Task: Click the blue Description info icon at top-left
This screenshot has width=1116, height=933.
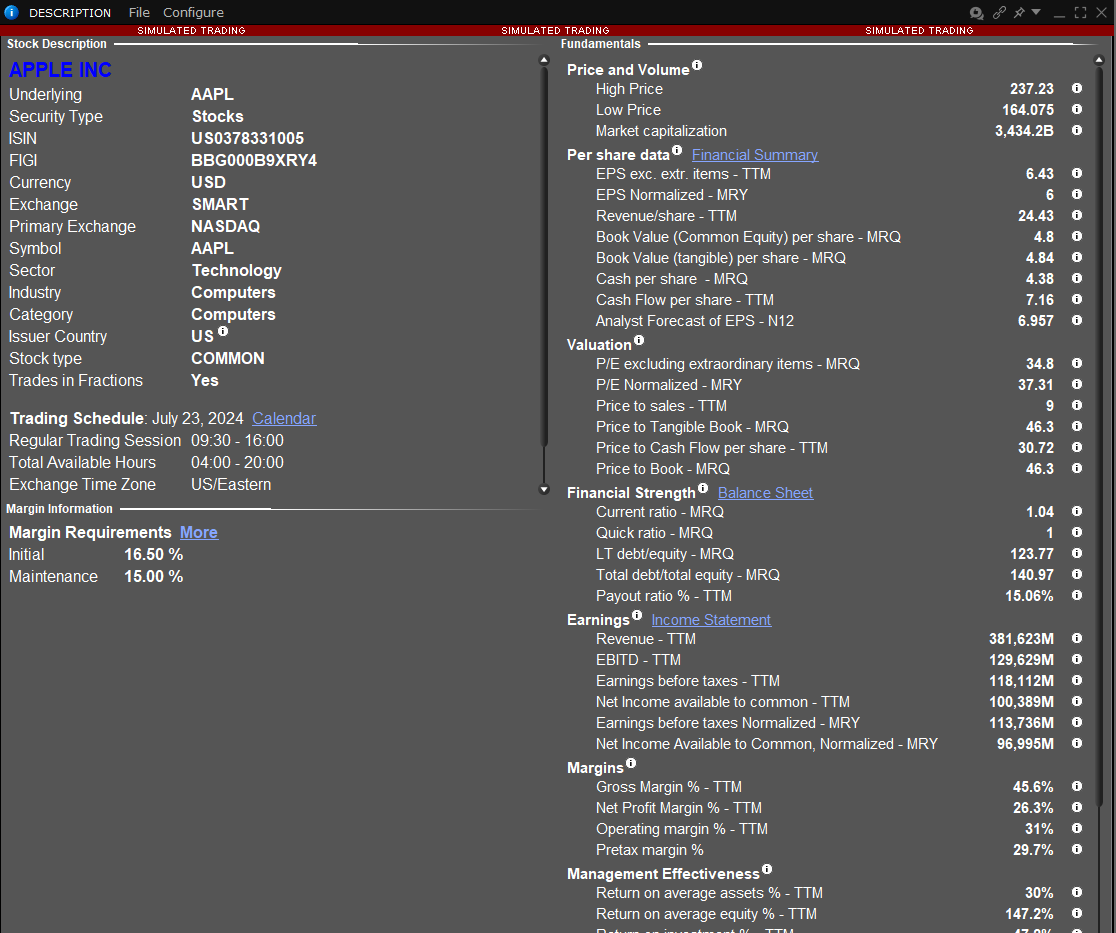Action: point(12,13)
